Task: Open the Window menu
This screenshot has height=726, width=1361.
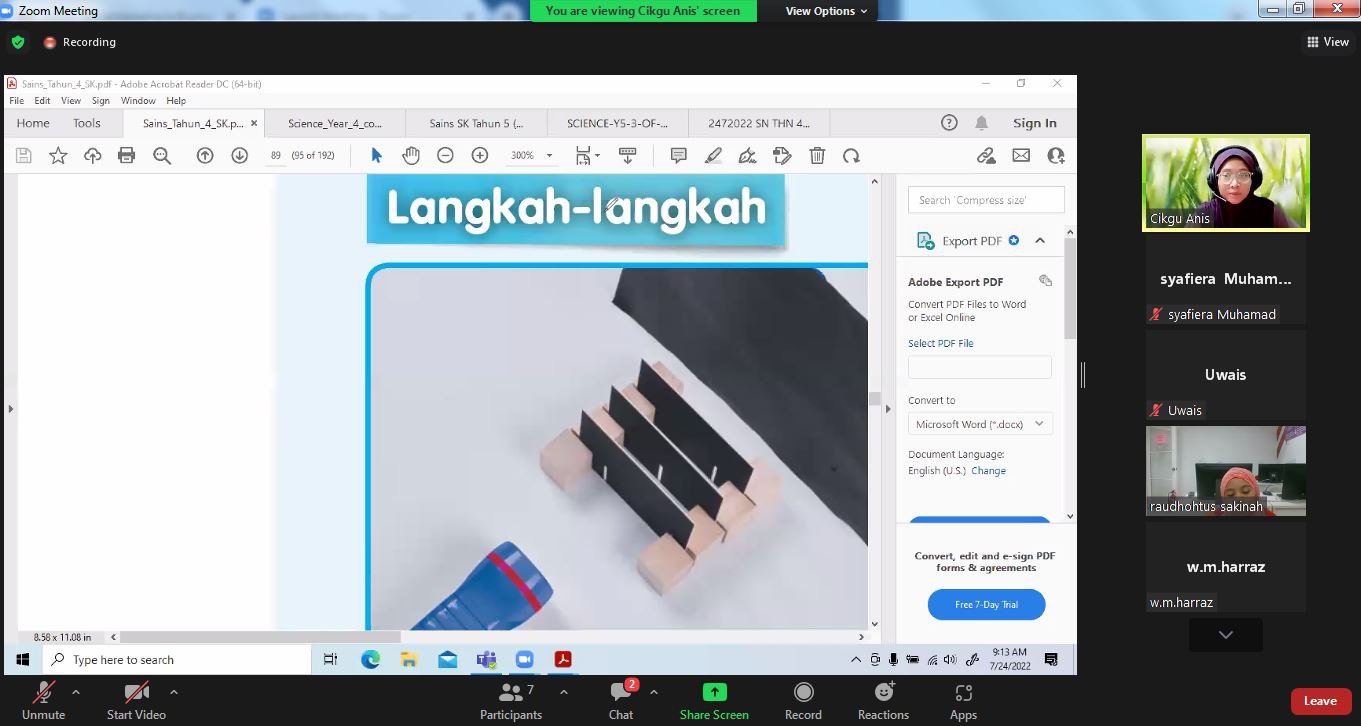Action: [138, 101]
